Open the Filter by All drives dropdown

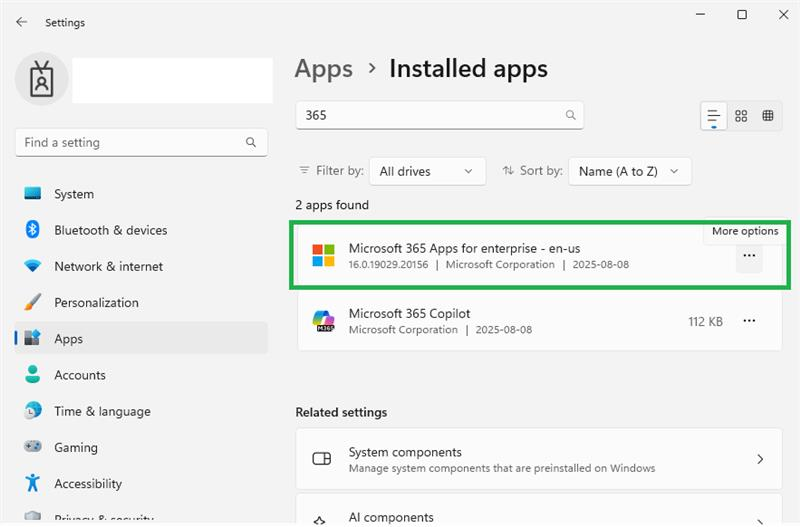click(427, 171)
